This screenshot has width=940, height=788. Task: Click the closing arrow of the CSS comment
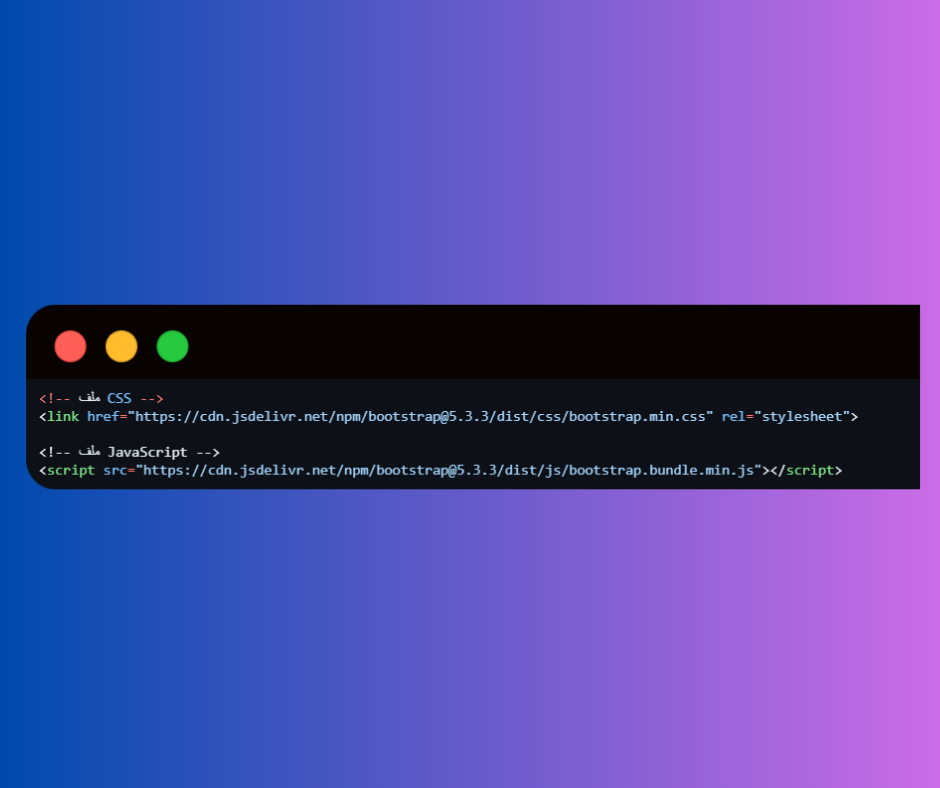[x=152, y=399]
